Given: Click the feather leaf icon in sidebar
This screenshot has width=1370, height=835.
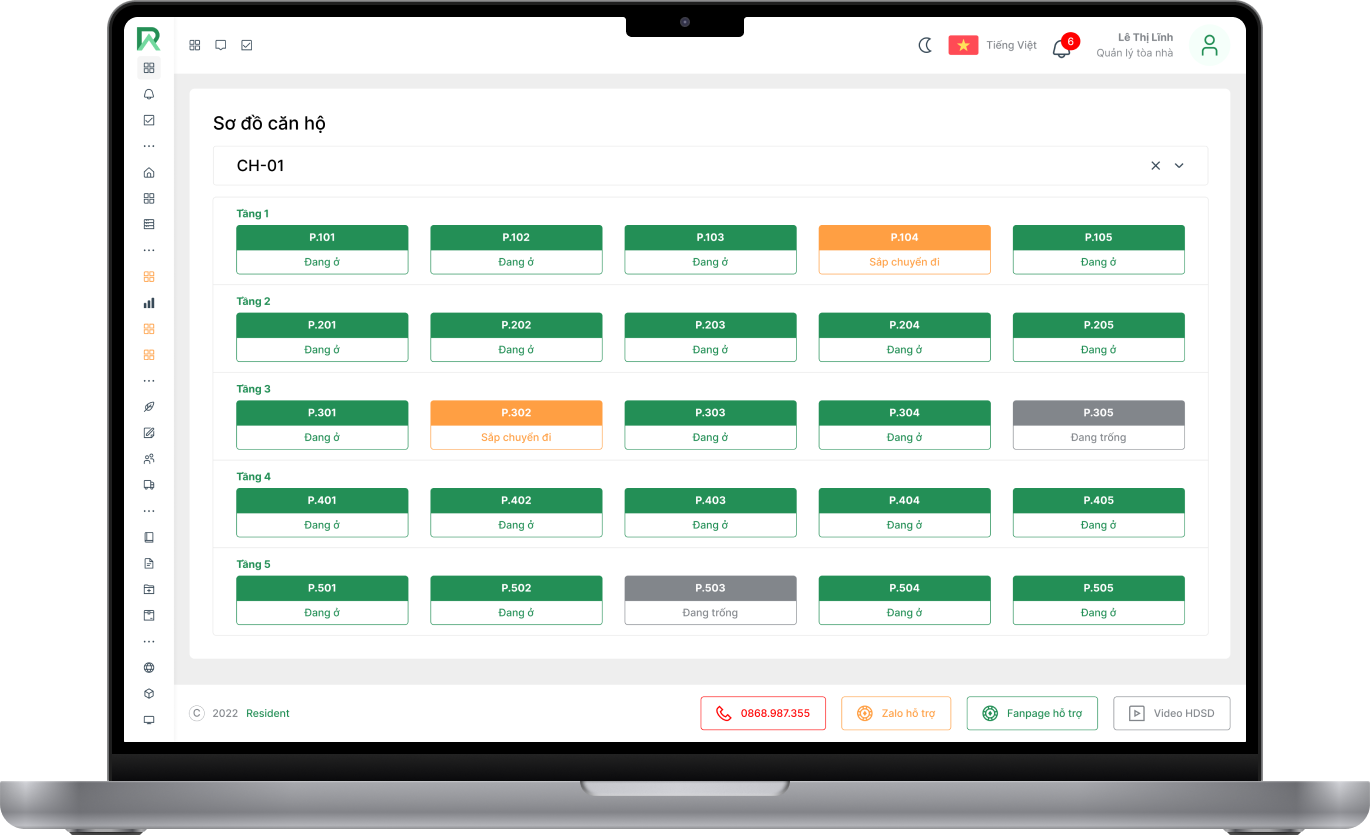Looking at the screenshot, I should point(149,407).
